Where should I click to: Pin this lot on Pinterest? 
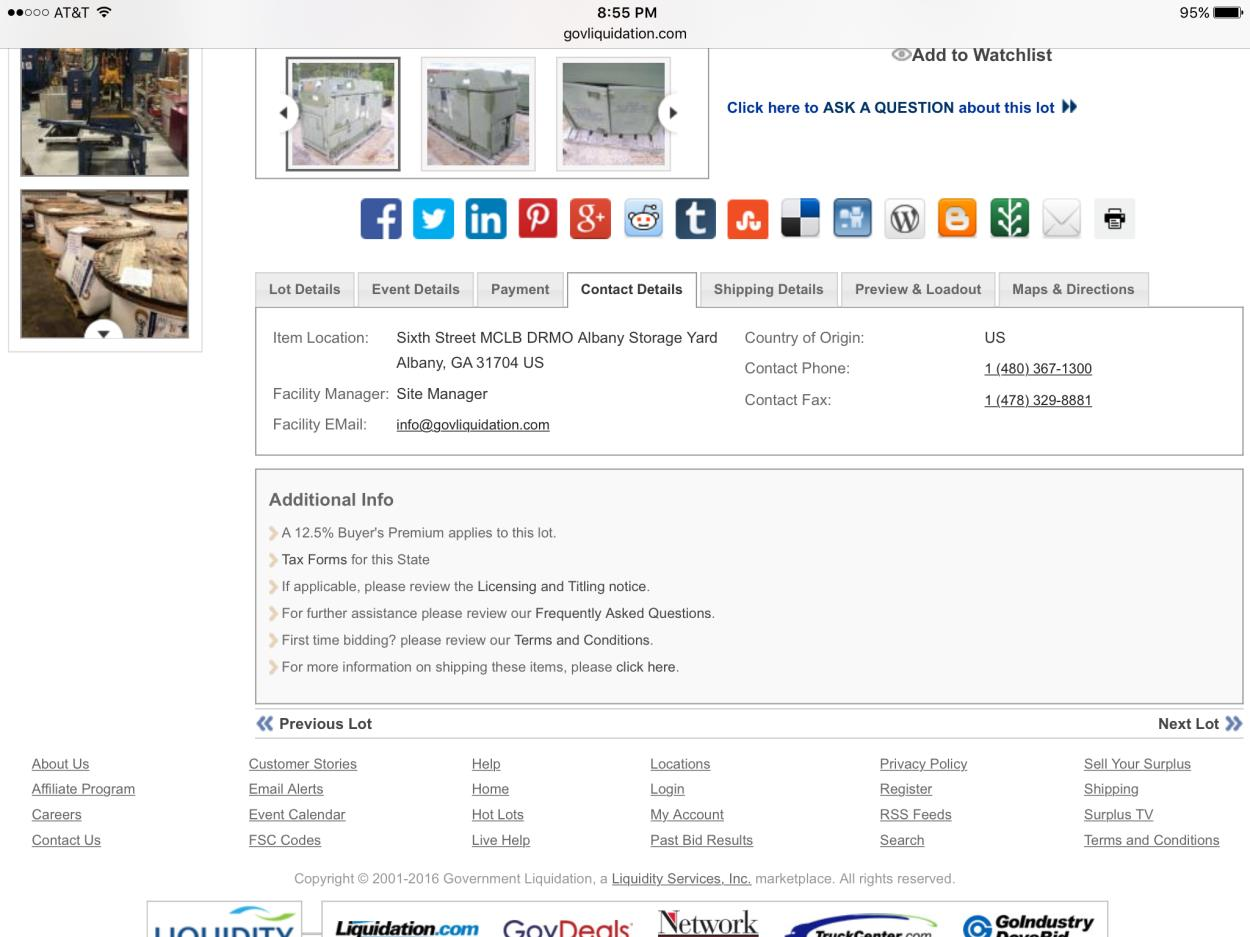(x=538, y=219)
